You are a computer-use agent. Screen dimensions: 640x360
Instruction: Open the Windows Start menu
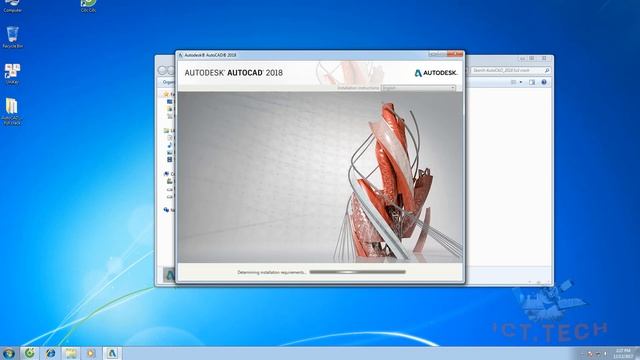(x=8, y=353)
